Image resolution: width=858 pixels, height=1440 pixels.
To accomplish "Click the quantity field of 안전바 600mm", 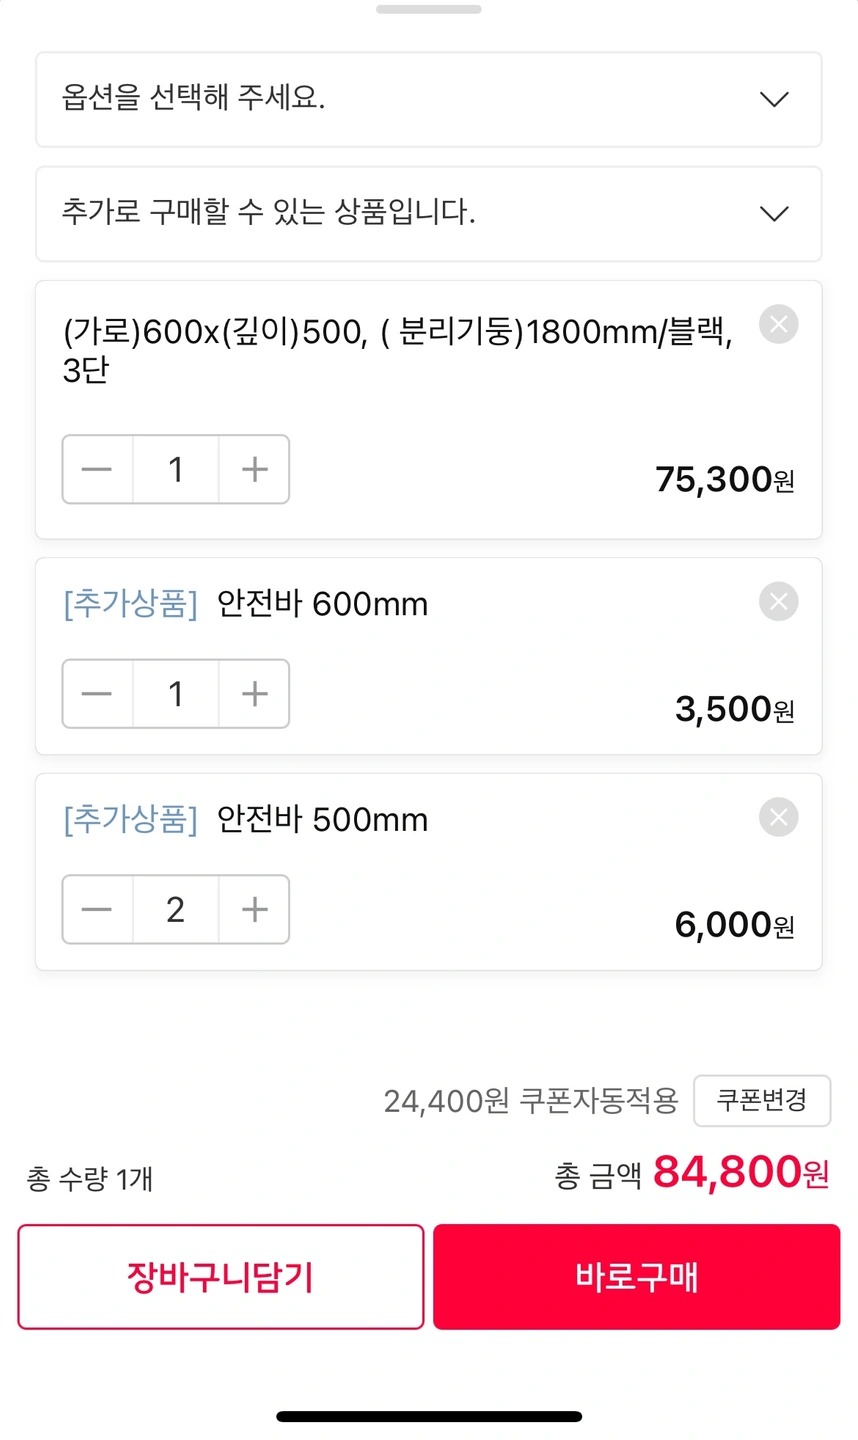I will click(176, 694).
